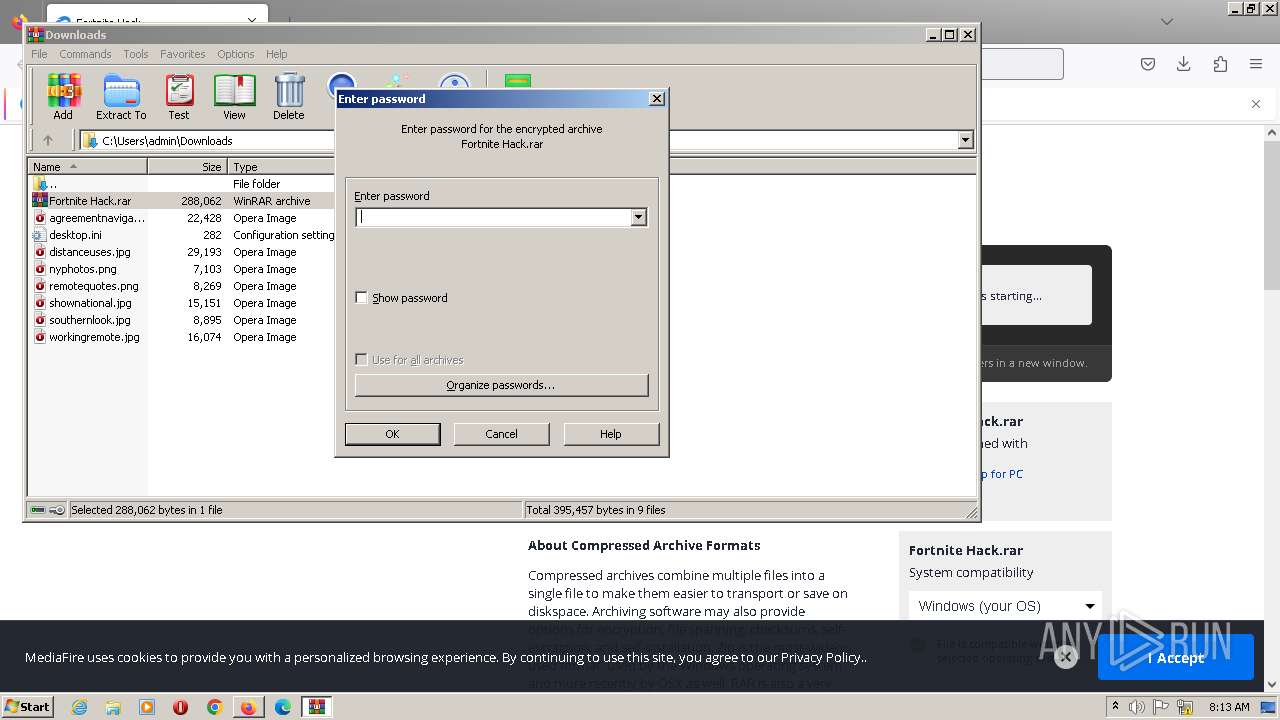Expand the Enter password dropdown arrow
Viewport: 1280px width, 720px height.
click(638, 217)
